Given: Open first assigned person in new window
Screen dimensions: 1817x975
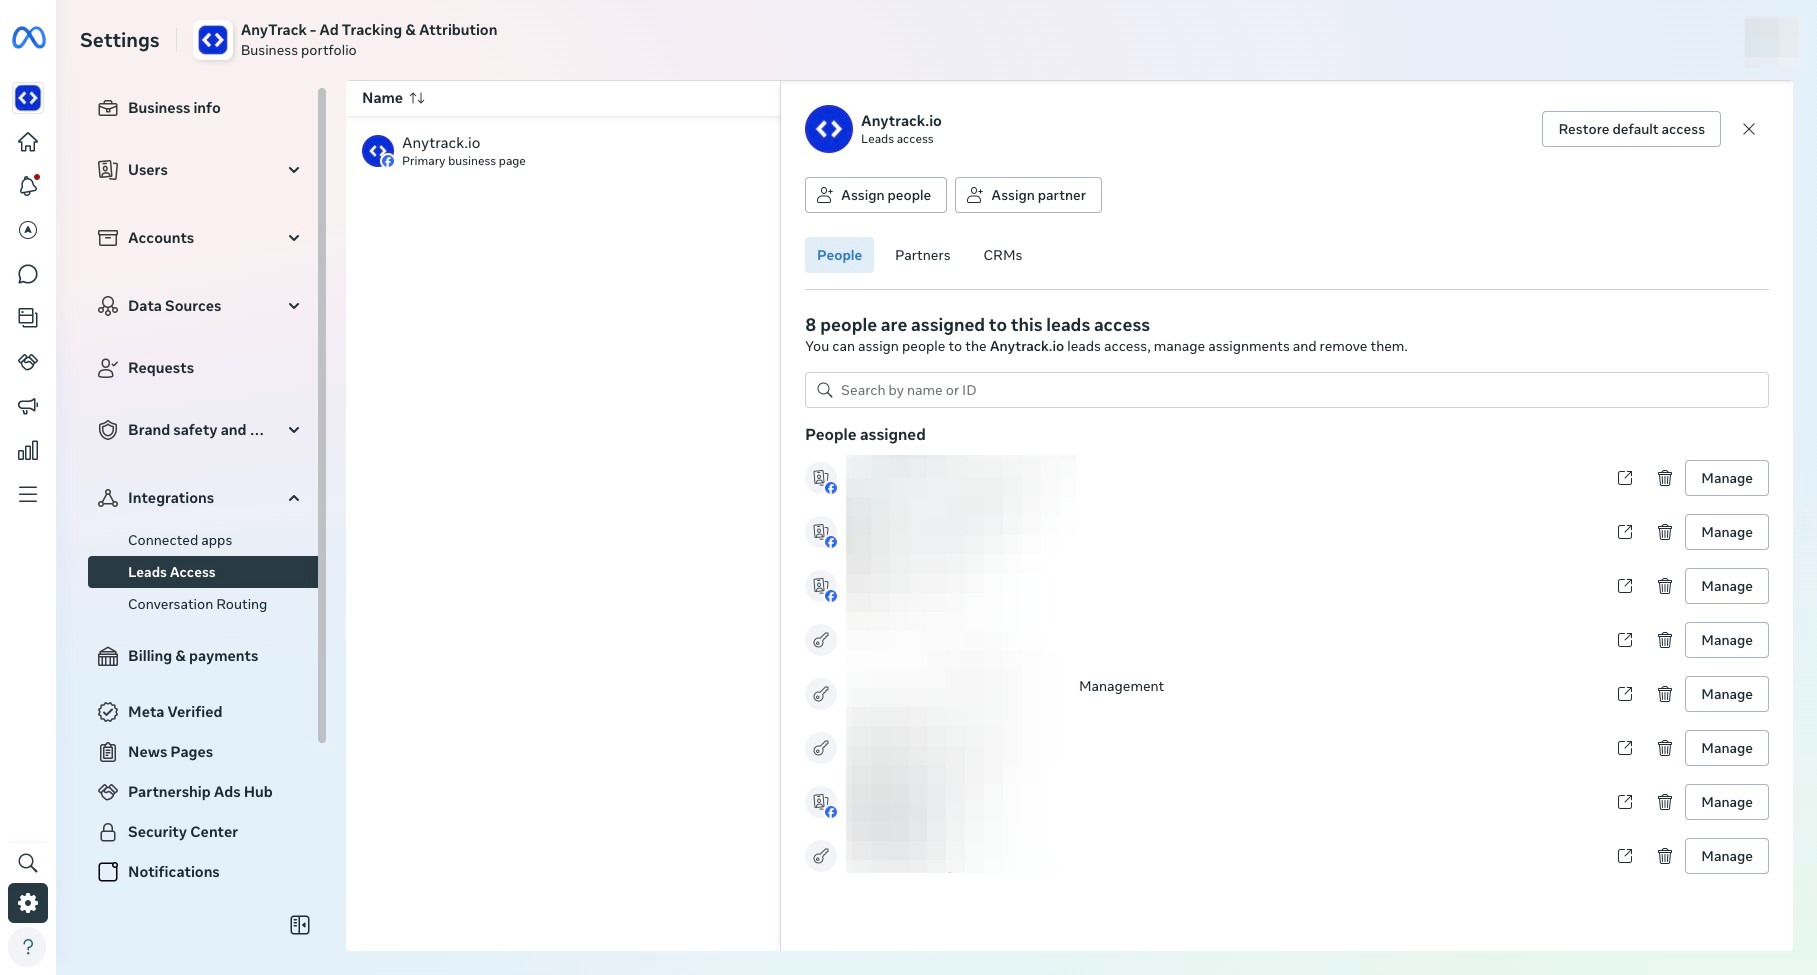Looking at the screenshot, I should (1625, 478).
